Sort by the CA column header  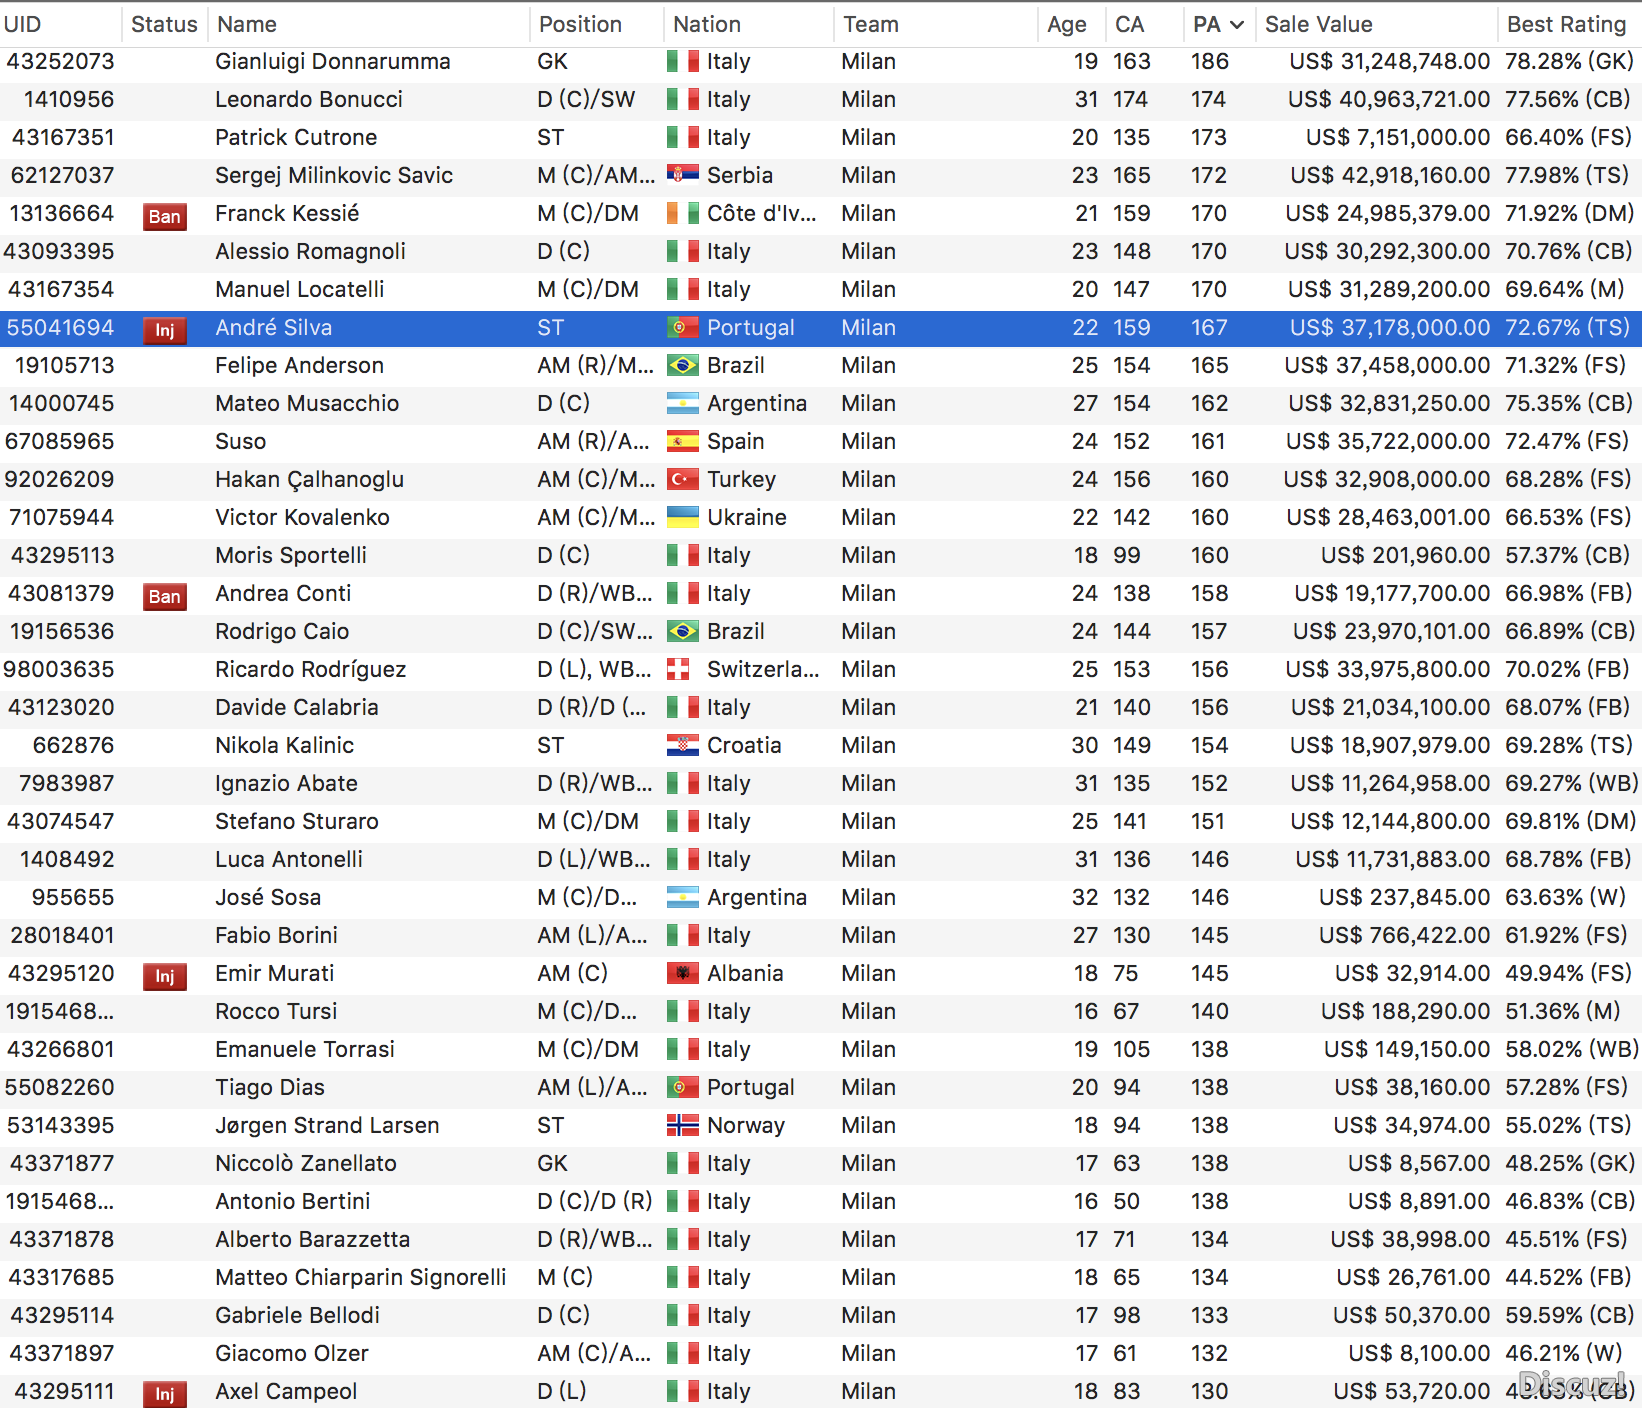point(1129,24)
